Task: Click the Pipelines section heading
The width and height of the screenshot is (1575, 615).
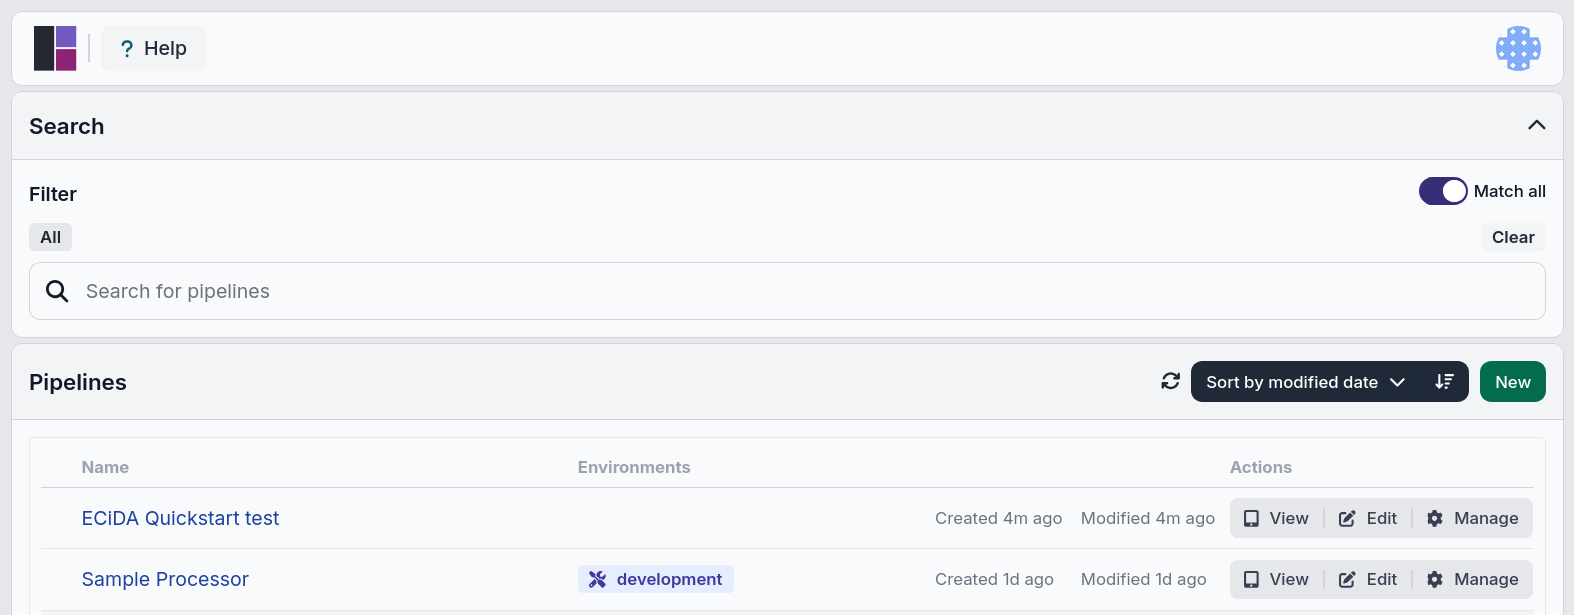Action: click(78, 382)
